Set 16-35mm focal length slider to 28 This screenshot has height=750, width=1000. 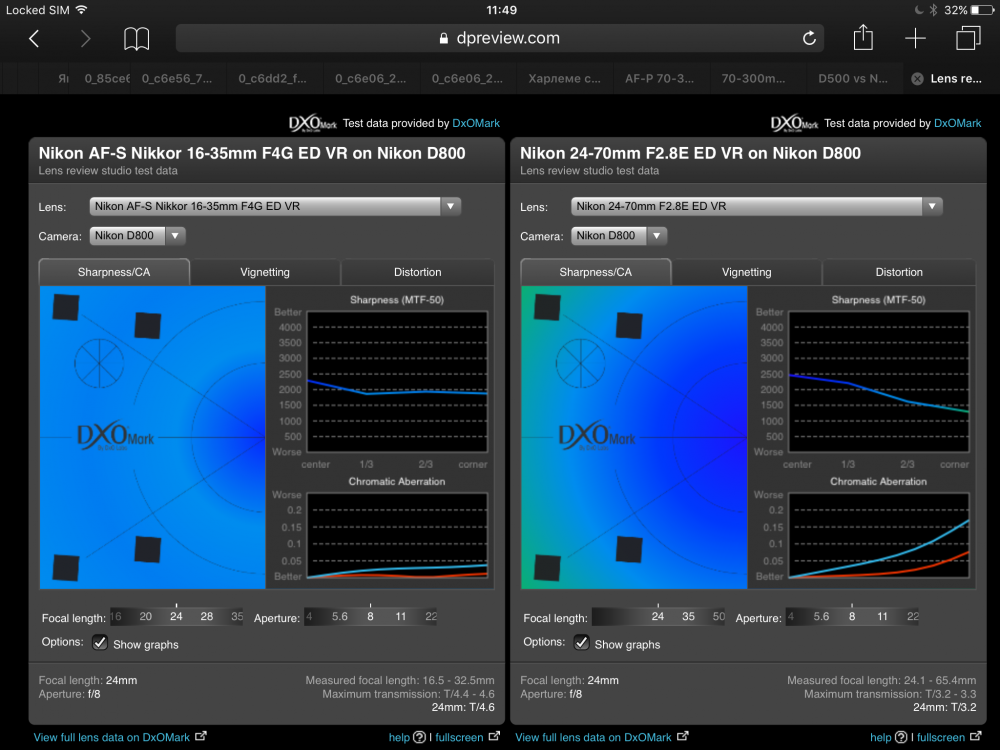[x=207, y=616]
